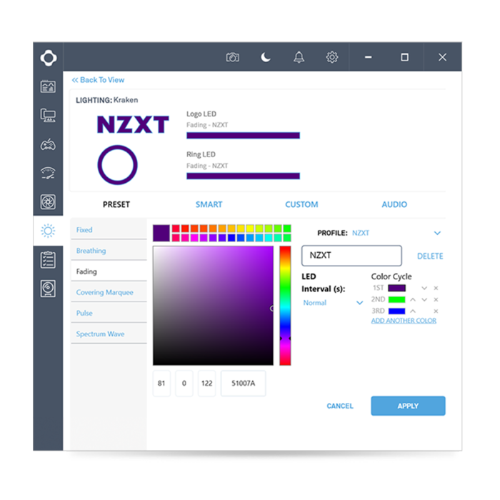Screen dimensions: 500x500
Task: Remove the 2ND color with its X
Action: coord(436,300)
